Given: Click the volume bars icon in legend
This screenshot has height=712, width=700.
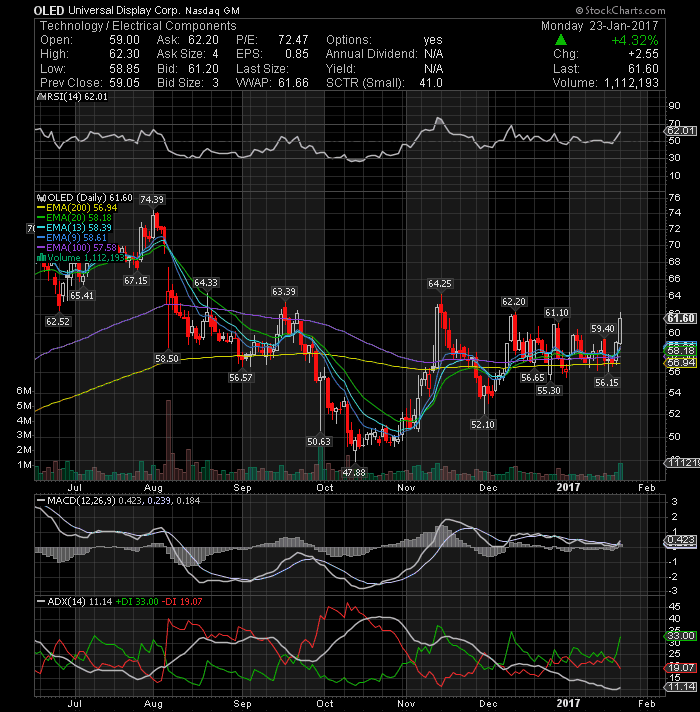Looking at the screenshot, I should [41, 258].
